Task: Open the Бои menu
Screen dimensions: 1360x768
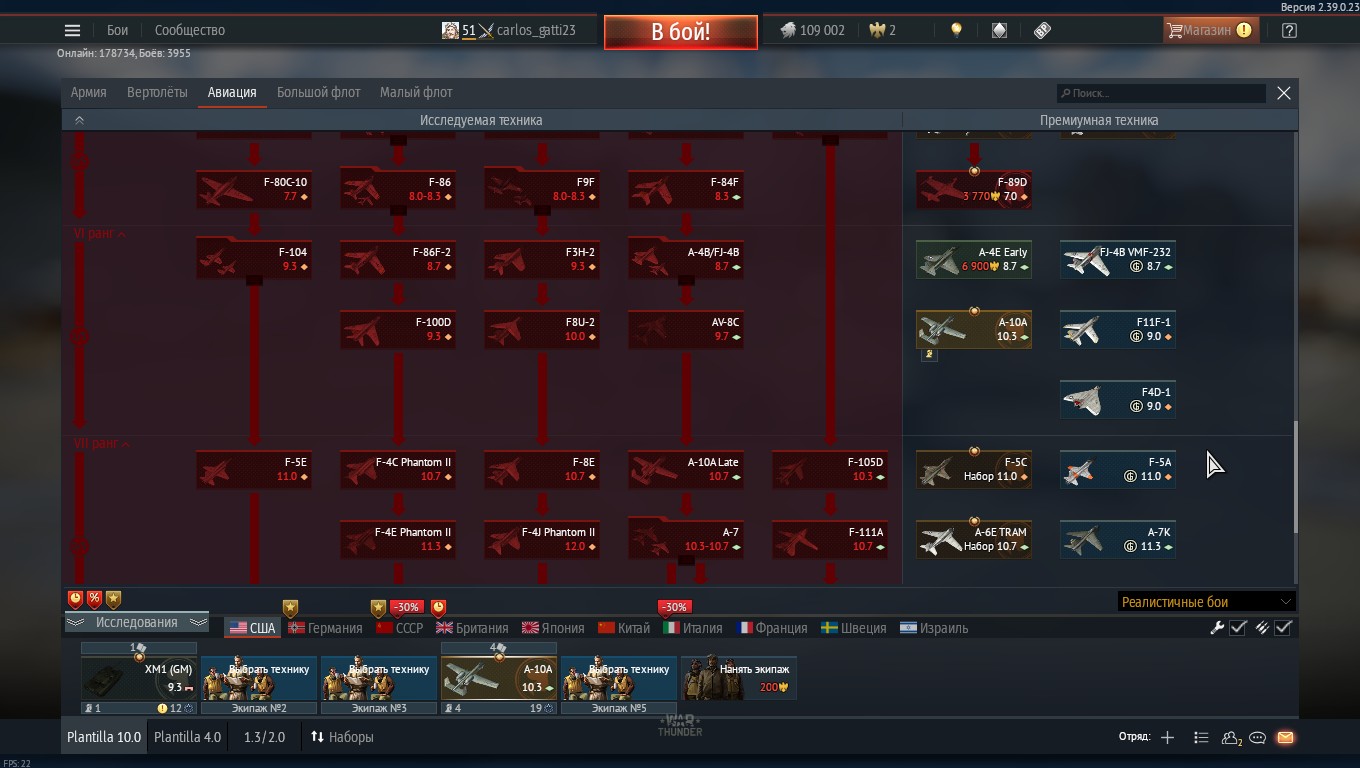Action: [x=117, y=30]
